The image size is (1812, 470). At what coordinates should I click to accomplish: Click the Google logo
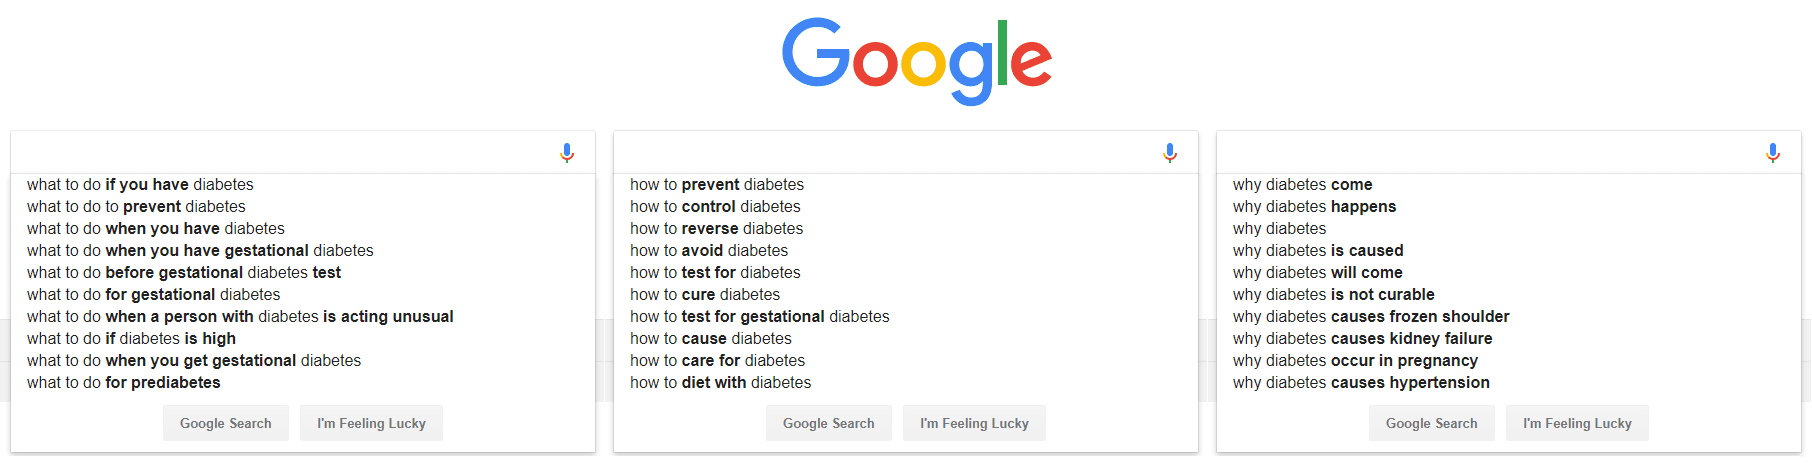pyautogui.click(x=917, y=61)
